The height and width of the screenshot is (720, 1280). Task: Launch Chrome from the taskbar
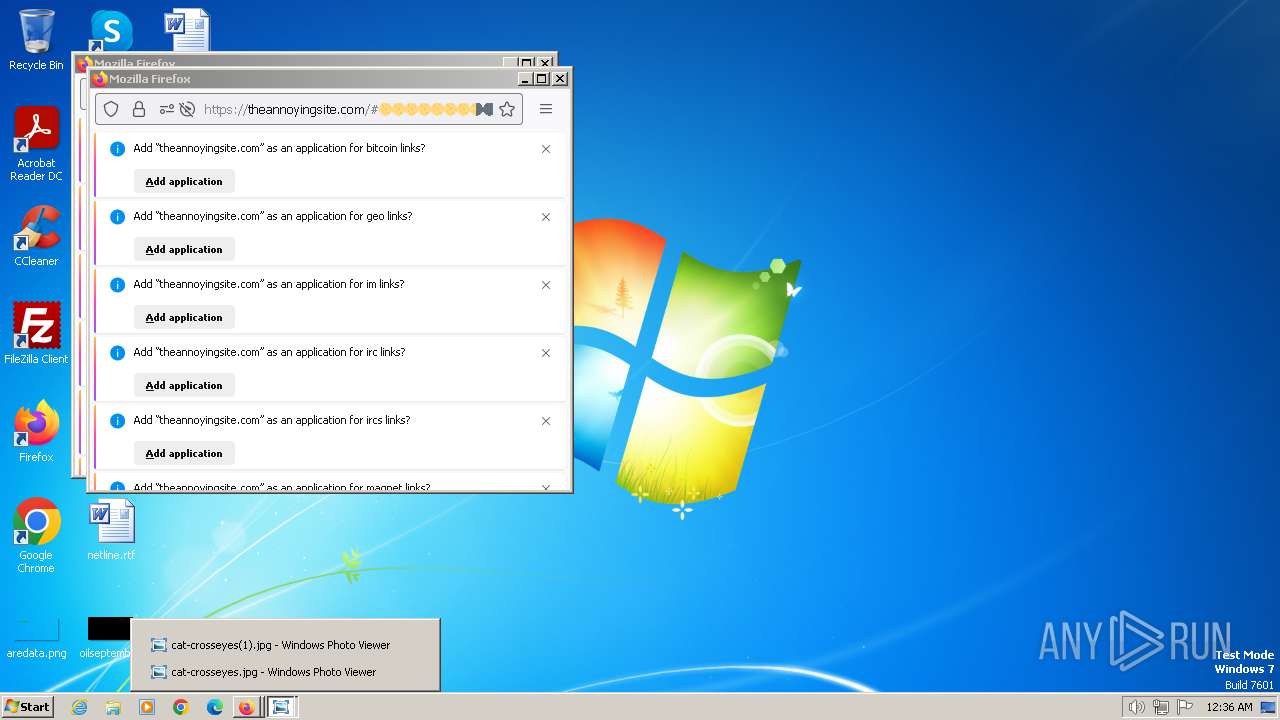click(x=180, y=707)
